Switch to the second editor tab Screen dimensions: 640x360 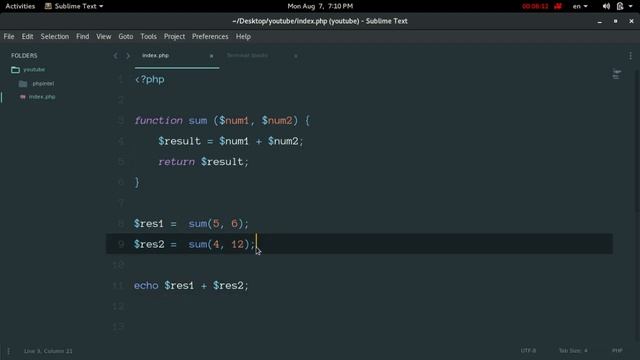[x=261, y=56]
